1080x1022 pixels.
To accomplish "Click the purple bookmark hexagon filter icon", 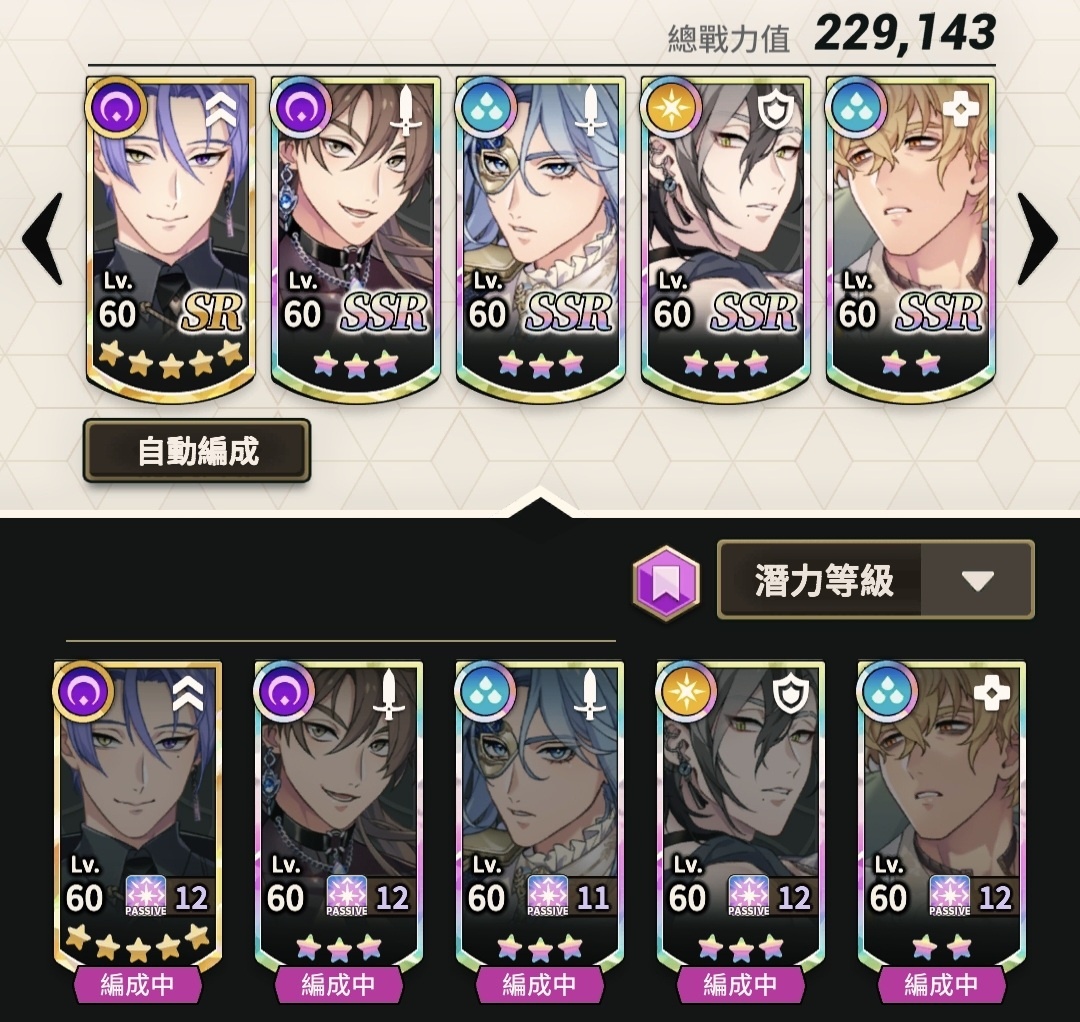I will (x=665, y=583).
